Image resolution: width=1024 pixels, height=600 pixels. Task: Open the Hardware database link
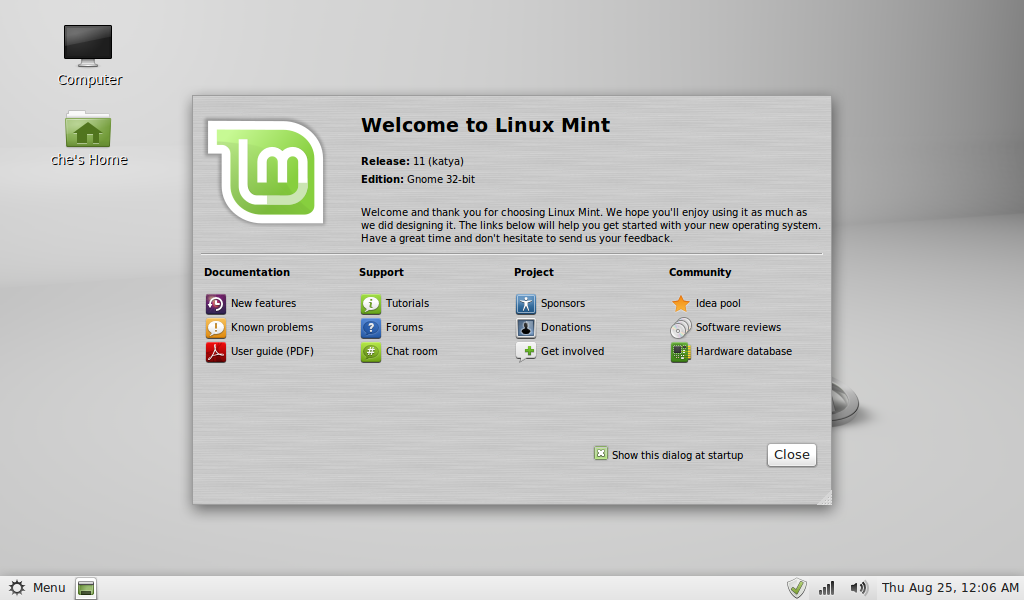[743, 351]
